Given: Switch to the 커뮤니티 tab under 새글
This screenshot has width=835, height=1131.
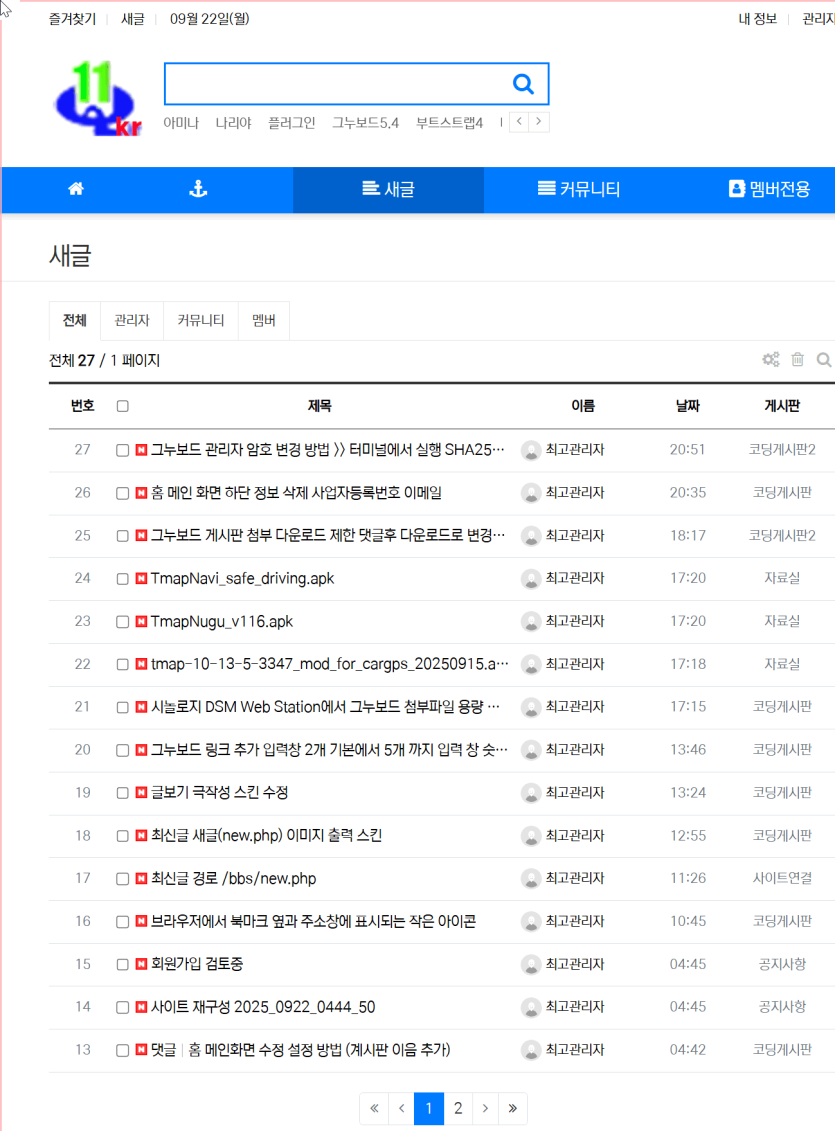Looking at the screenshot, I should click(x=200, y=320).
